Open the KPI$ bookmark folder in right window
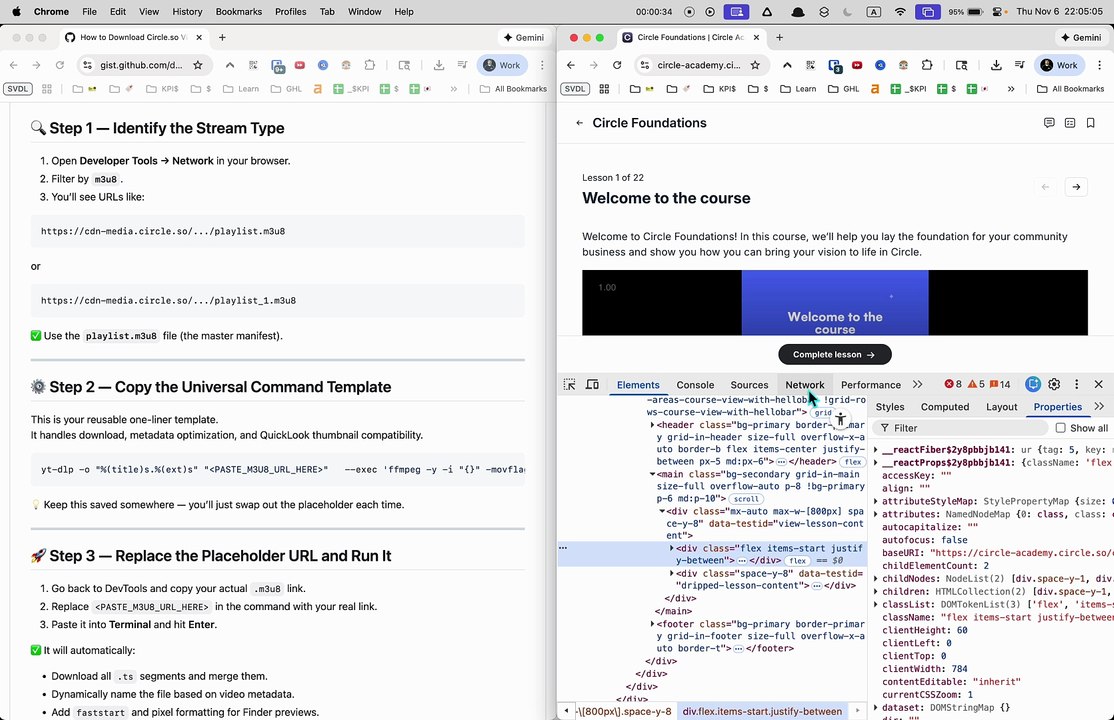 [x=718, y=89]
